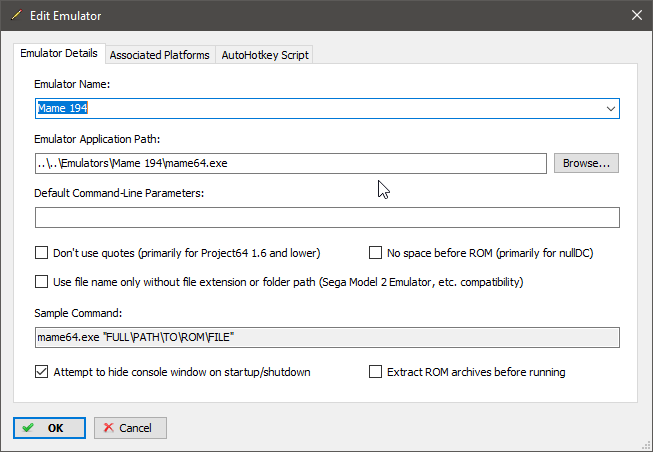Enable the Don't use quotes checkbox

[42, 253]
